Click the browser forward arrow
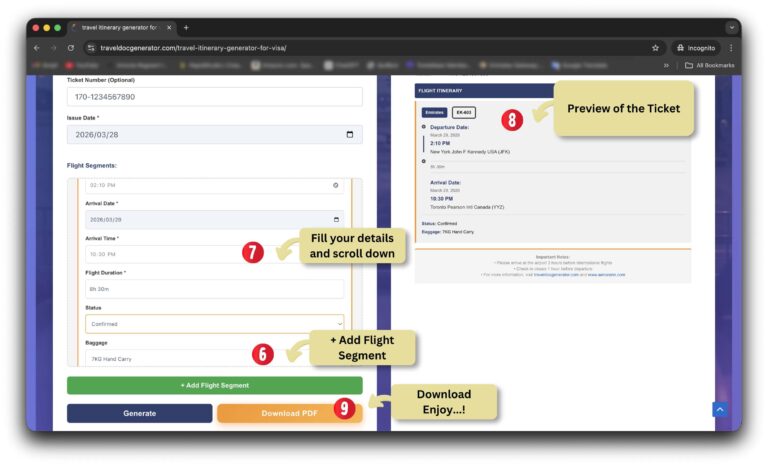Image resolution: width=768 pixels, height=466 pixels. (x=53, y=47)
